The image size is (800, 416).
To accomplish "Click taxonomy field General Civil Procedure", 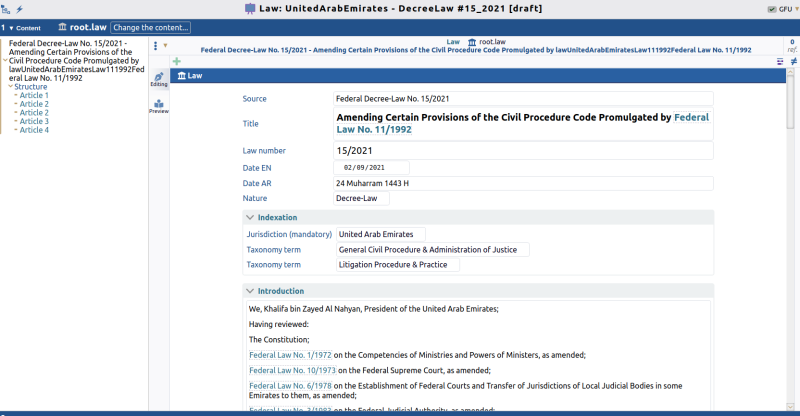I will (x=433, y=250).
